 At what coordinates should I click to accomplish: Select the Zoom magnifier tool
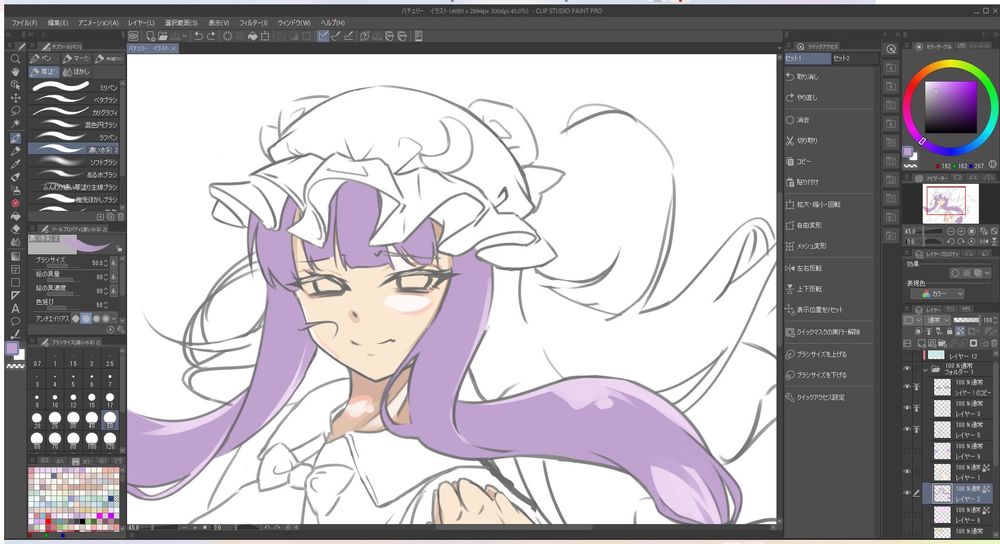[x=15, y=59]
